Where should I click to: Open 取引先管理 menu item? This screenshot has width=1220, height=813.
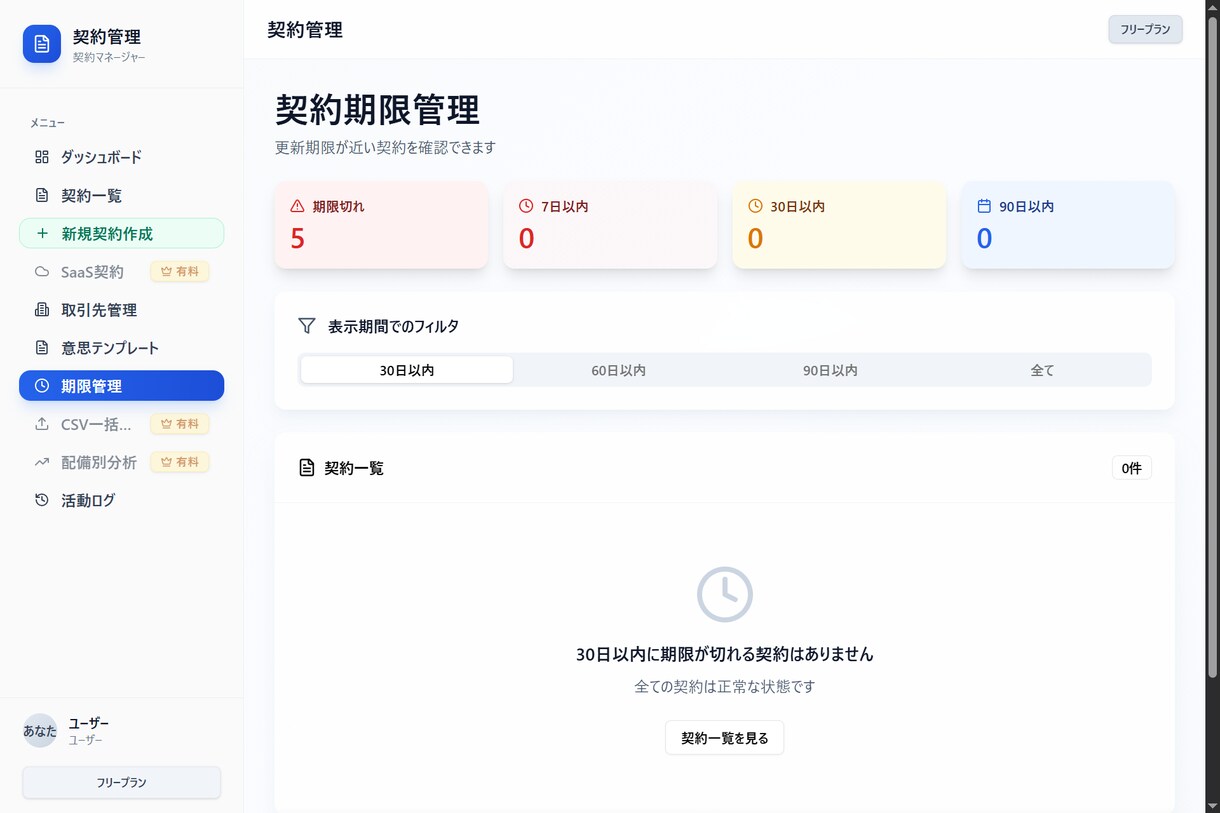[x=121, y=310]
